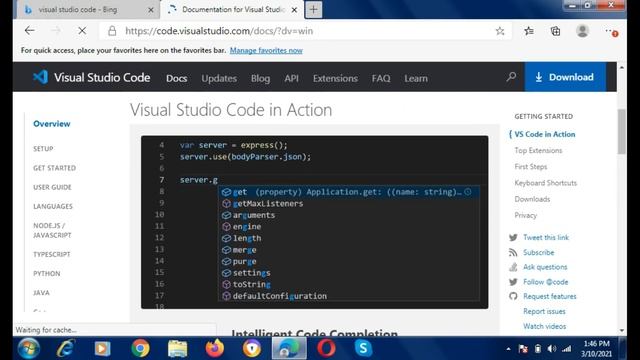Expand the TYPESCRIPT sidebar section
The image size is (640, 360).
(52, 254)
